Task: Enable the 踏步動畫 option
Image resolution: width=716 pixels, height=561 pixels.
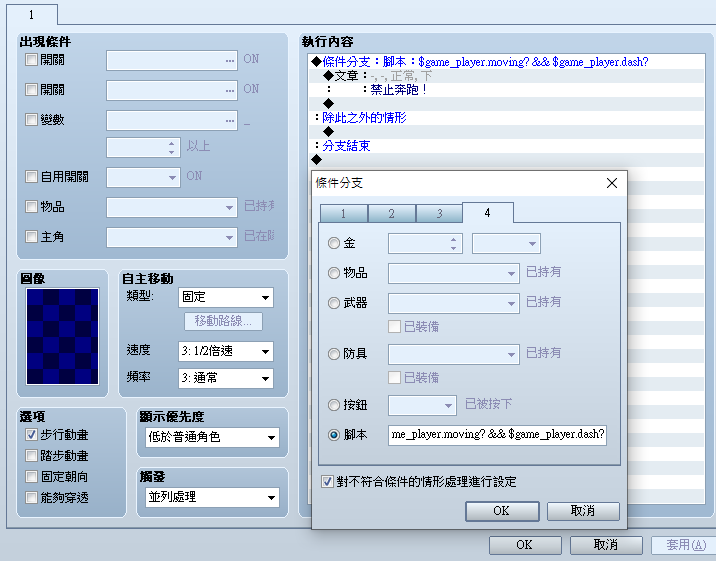Action: coord(31,456)
